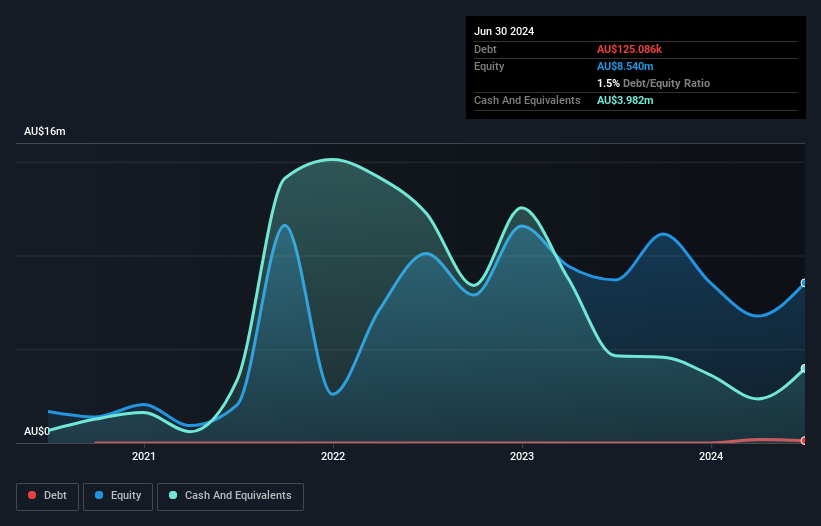This screenshot has height=526, width=821.
Task: Click the AU$3.982m cash value
Action: click(625, 100)
